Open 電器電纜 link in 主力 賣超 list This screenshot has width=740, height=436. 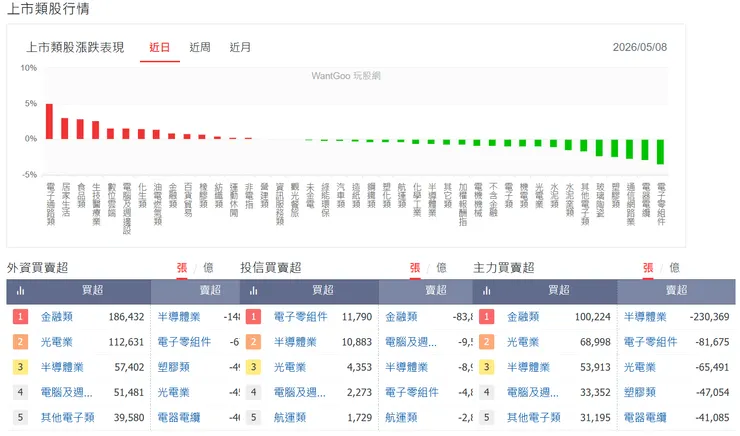click(645, 418)
